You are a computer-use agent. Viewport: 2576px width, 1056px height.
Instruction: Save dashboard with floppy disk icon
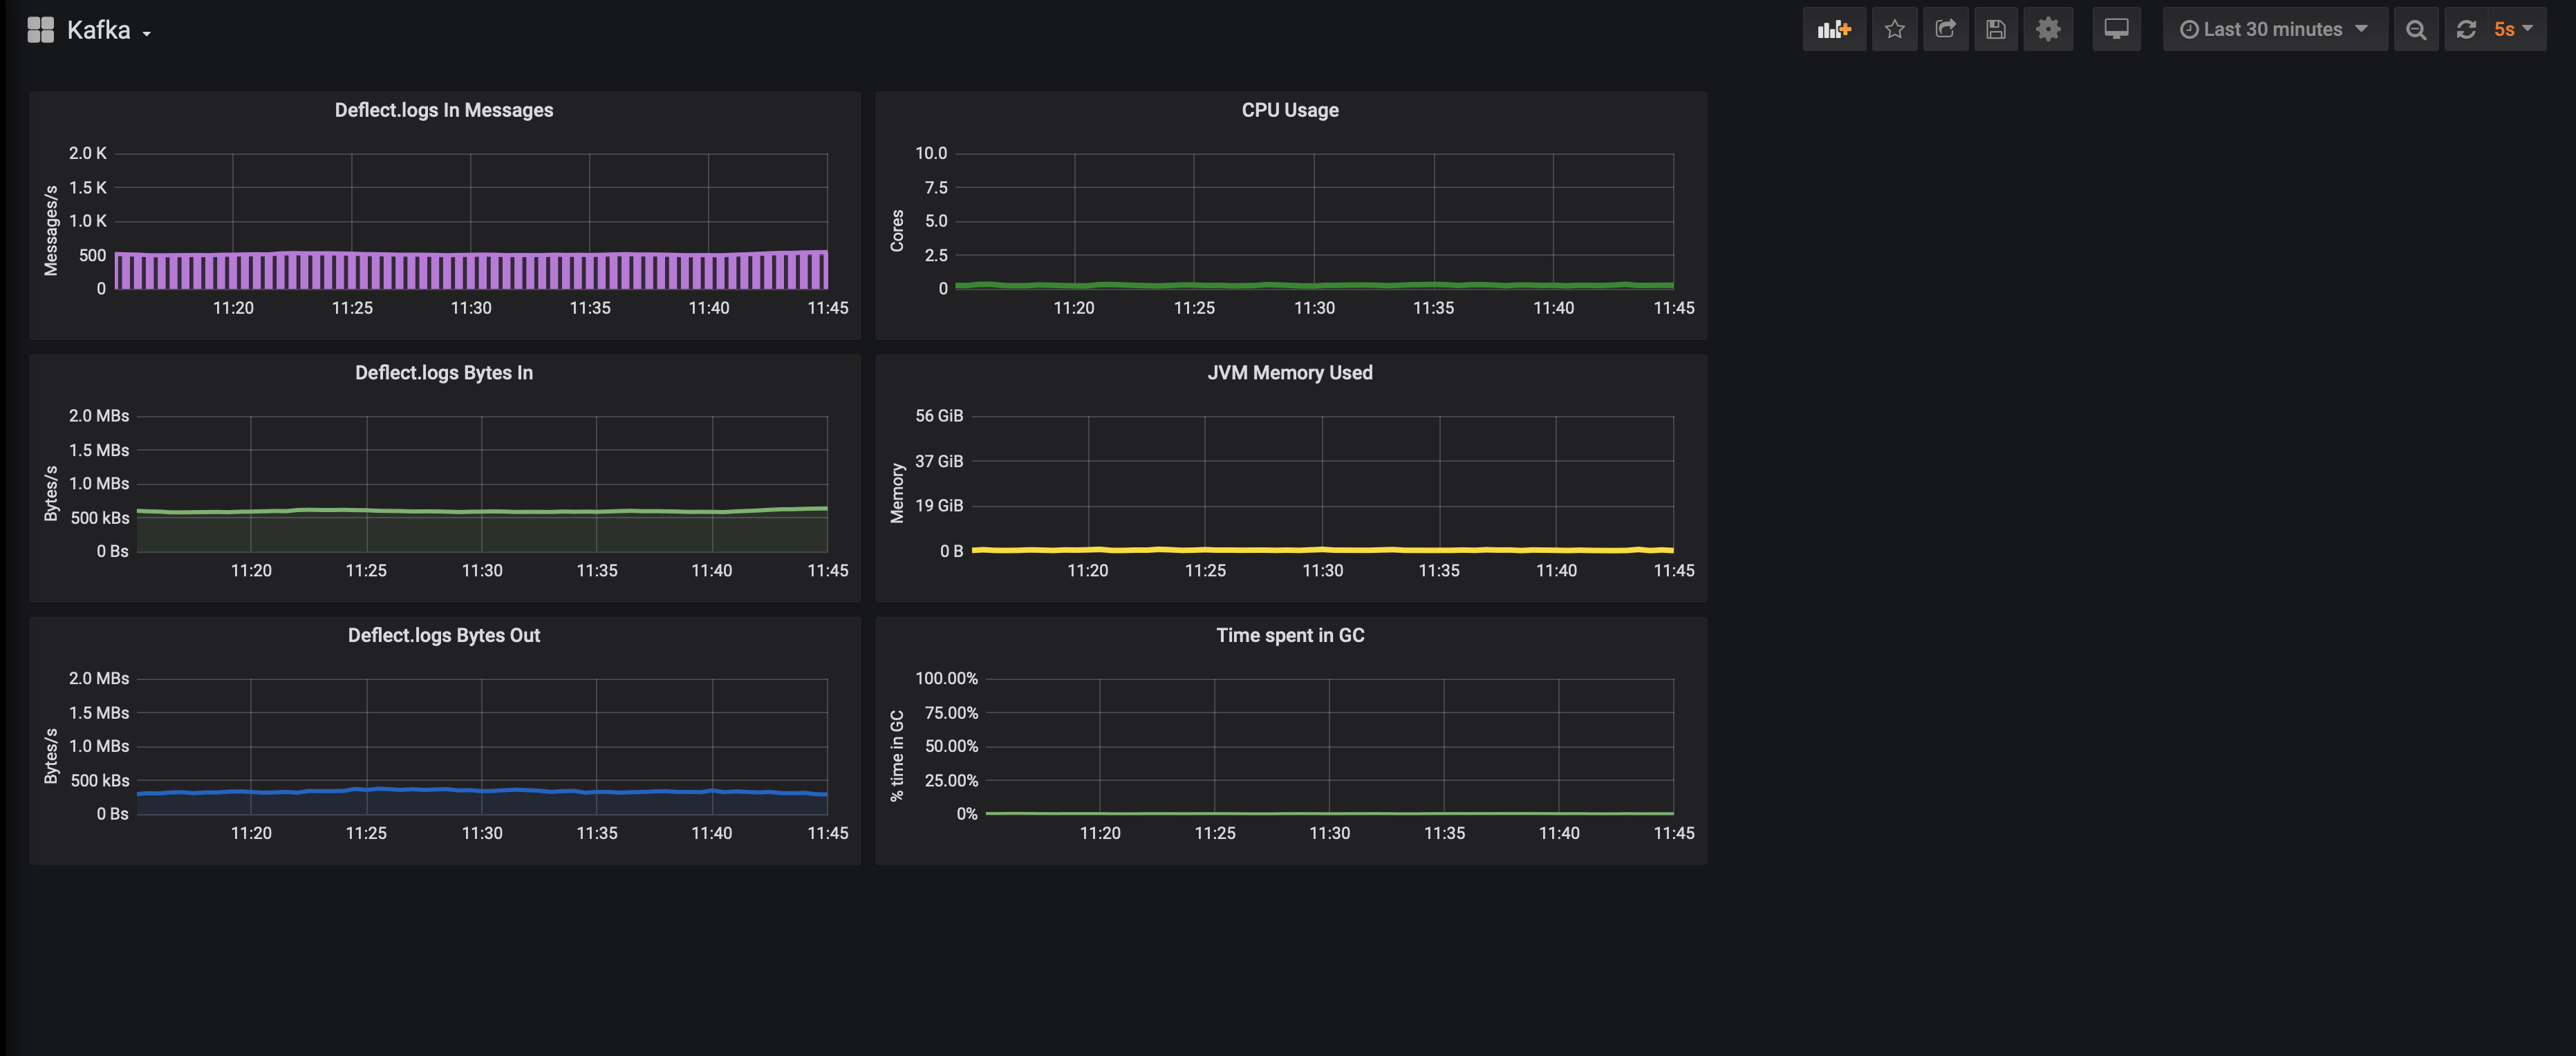click(1996, 30)
